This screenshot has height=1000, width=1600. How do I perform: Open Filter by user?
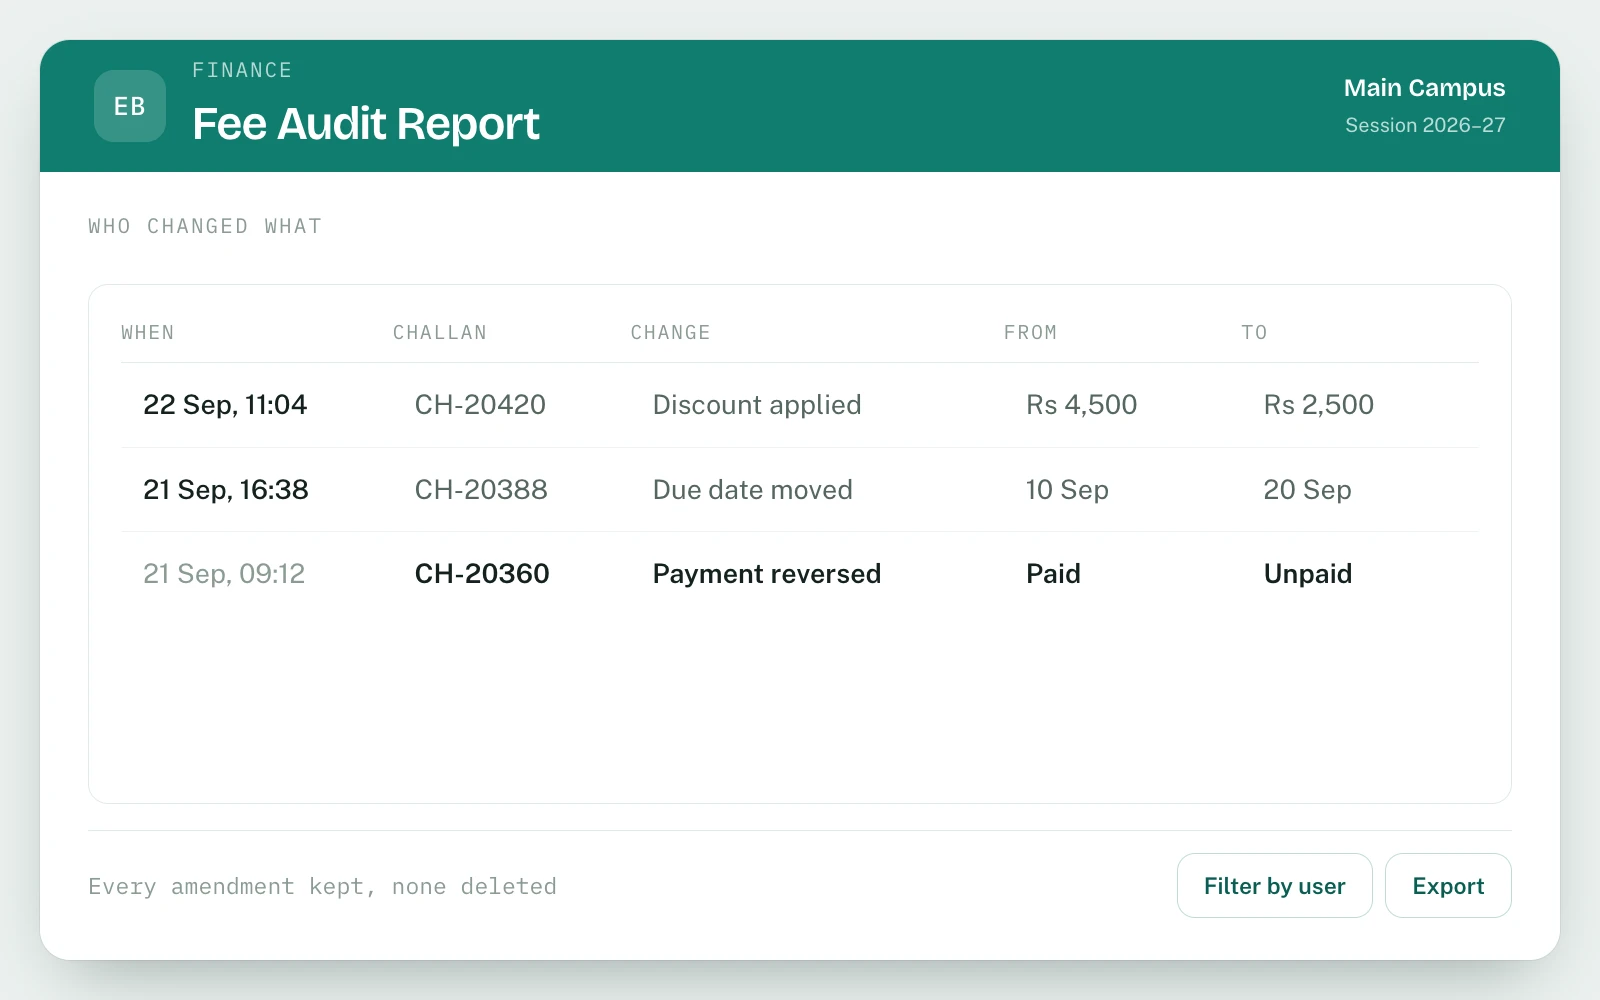point(1274,885)
